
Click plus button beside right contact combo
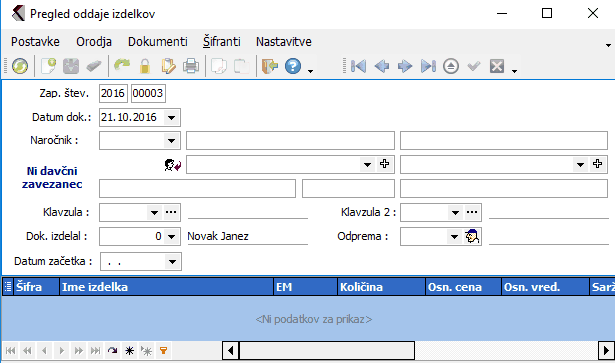coord(597,164)
